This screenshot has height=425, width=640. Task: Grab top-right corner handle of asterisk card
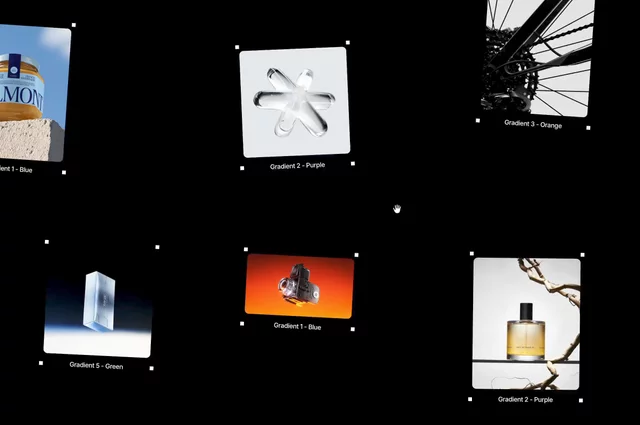point(348,42)
